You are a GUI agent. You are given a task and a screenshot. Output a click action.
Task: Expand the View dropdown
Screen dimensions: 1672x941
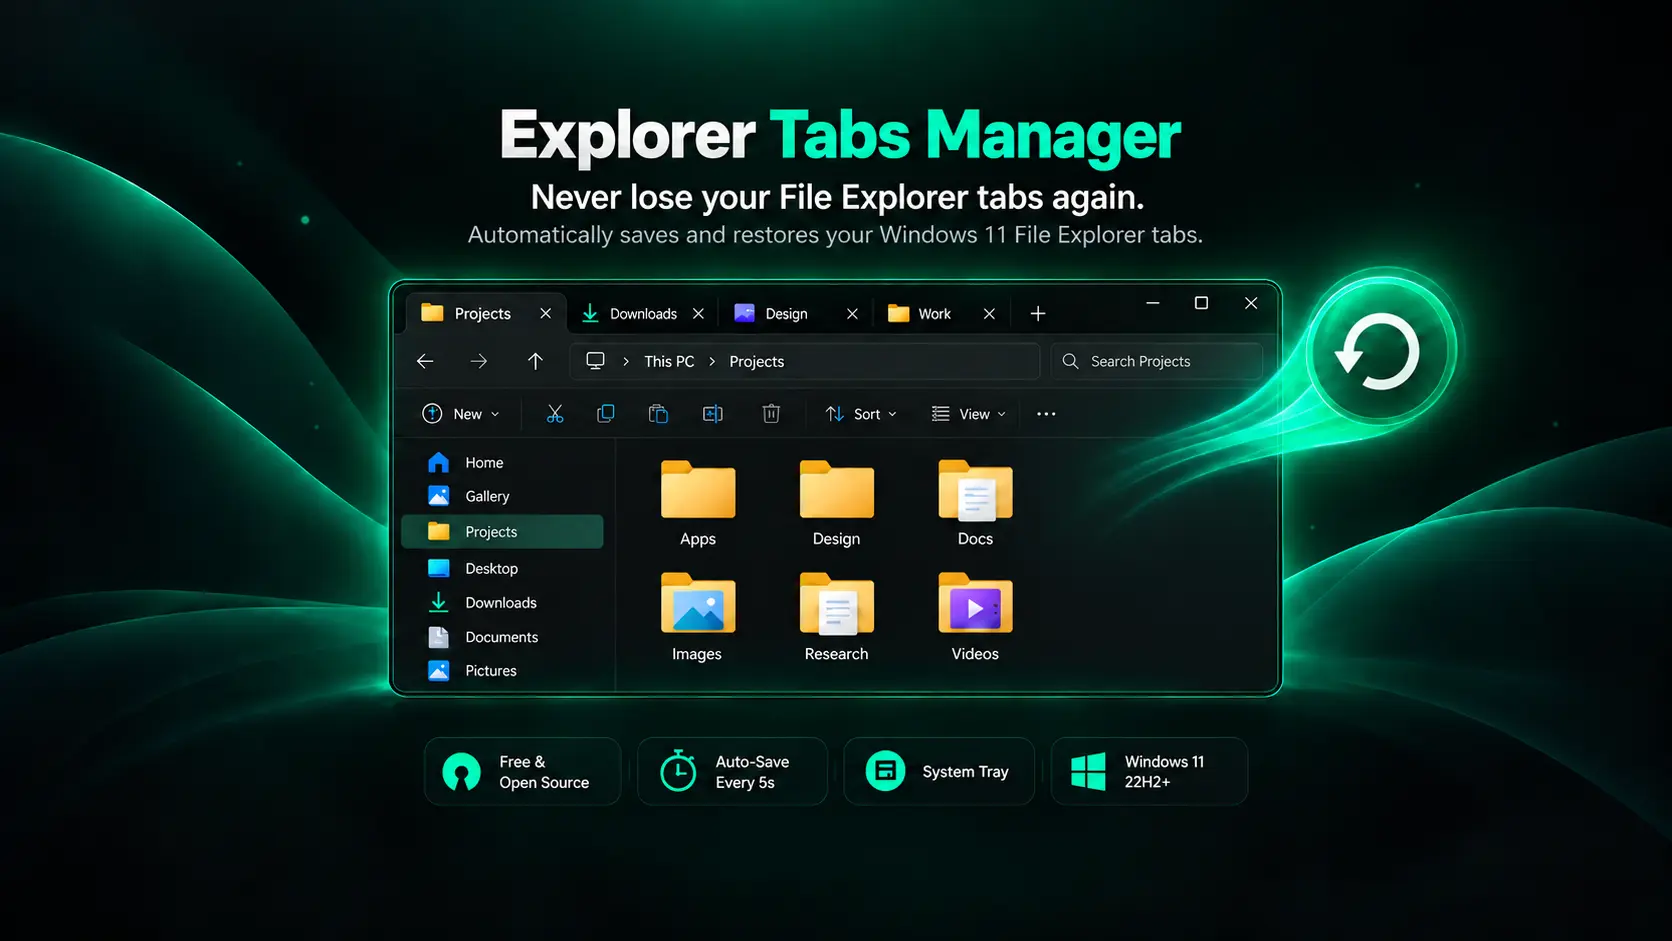coord(969,414)
